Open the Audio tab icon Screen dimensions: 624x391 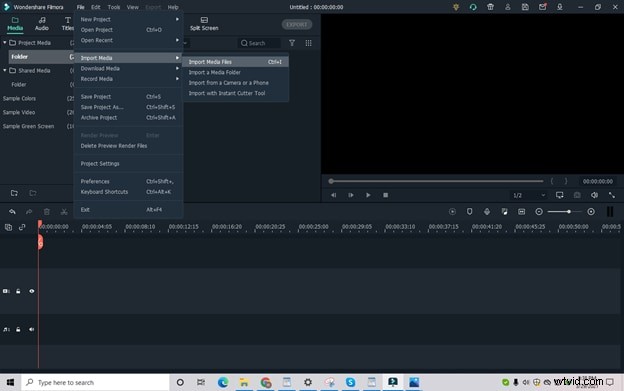pyautogui.click(x=42, y=20)
